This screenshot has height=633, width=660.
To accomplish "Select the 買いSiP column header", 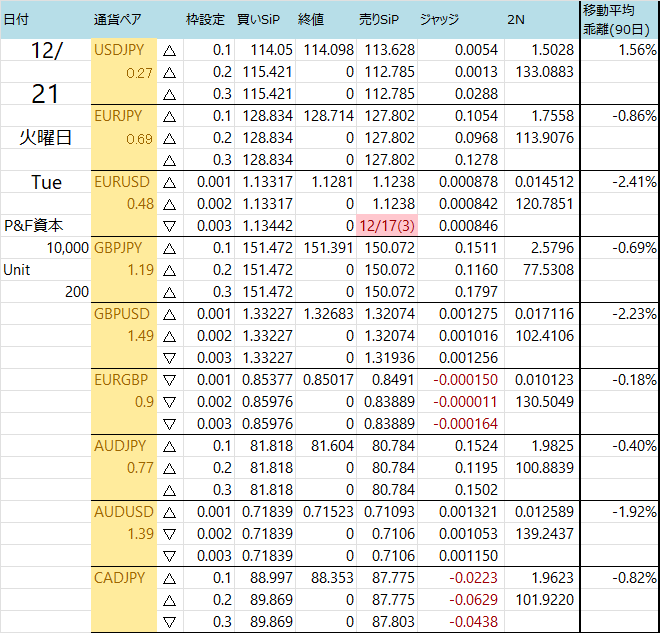I will tap(258, 19).
